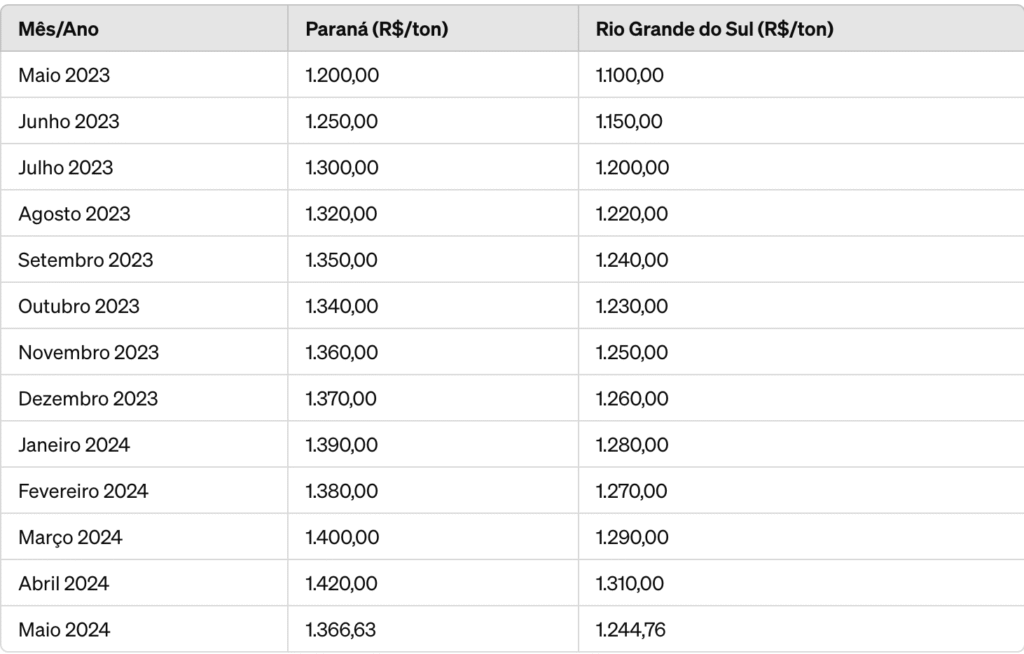Select the Maio 2024 row label
1024x654 pixels.
point(64,630)
